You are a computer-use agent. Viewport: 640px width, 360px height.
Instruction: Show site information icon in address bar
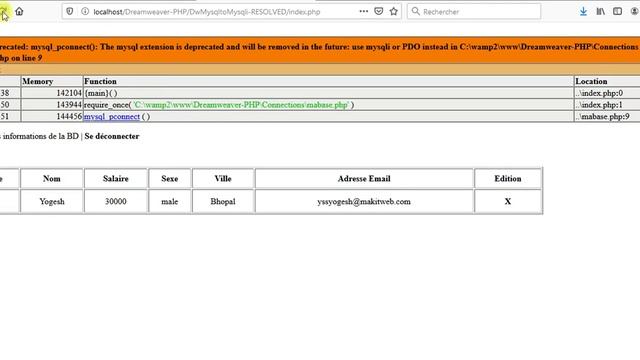point(85,11)
